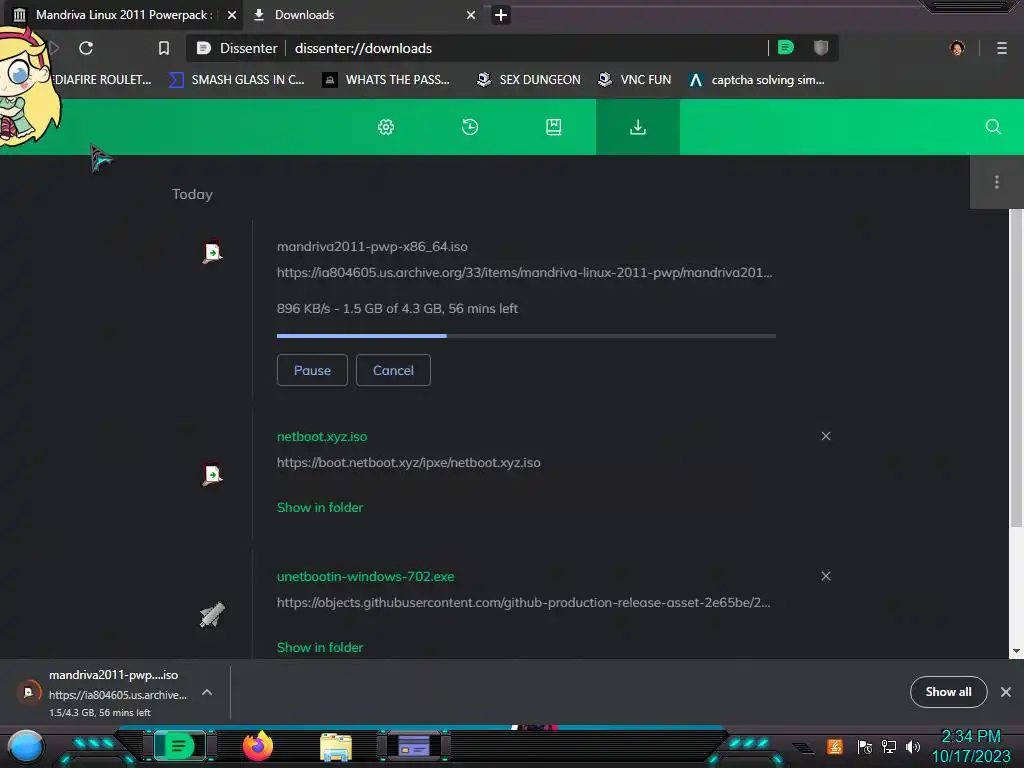Reload the page with the refresh icon
1024x768 pixels.
pos(86,48)
